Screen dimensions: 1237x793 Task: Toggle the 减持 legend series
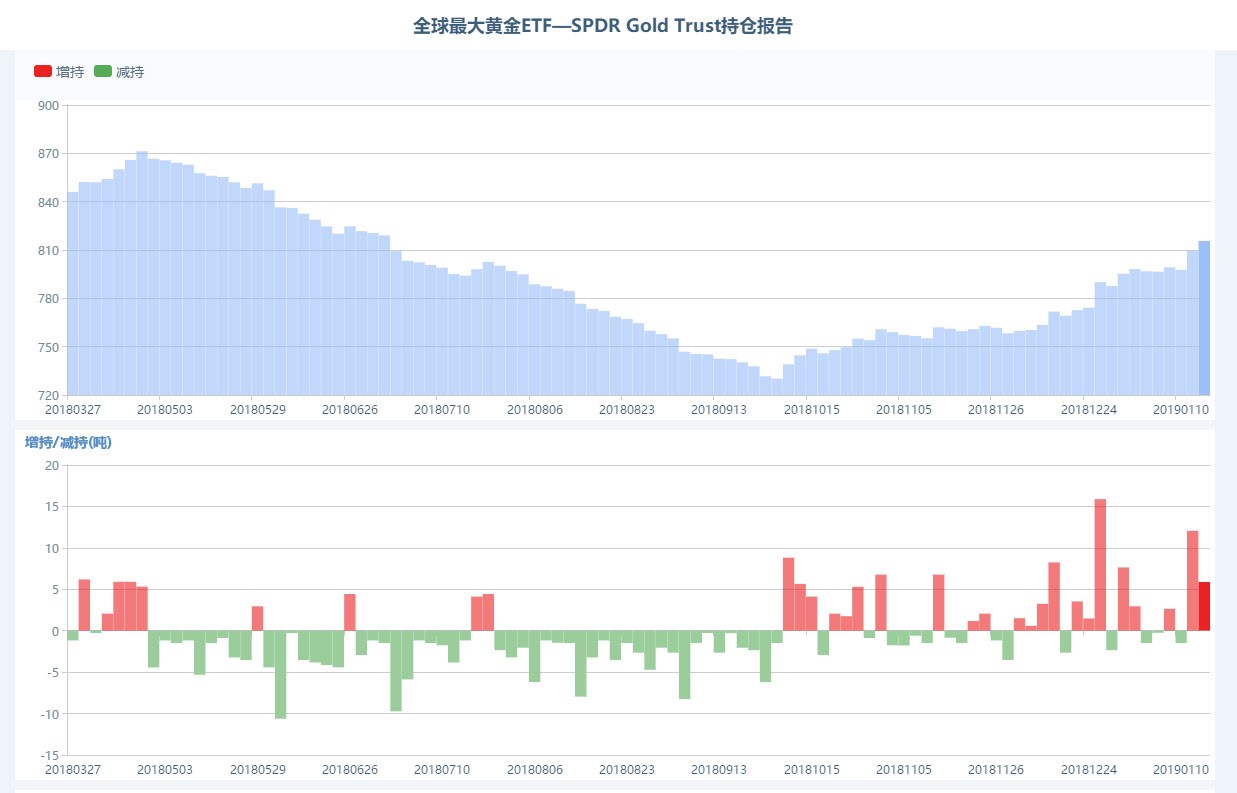pos(118,72)
